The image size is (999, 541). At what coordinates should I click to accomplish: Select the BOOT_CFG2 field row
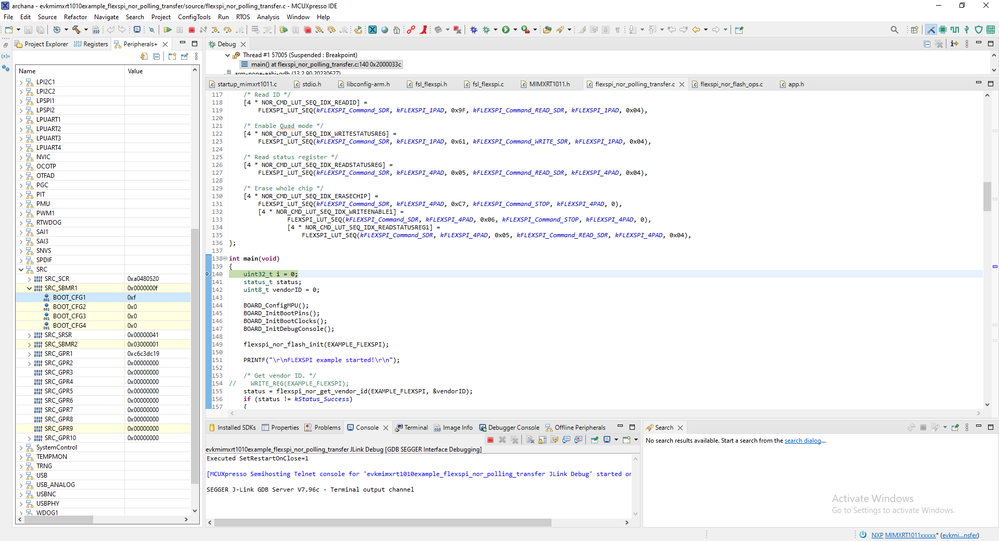tap(103, 307)
